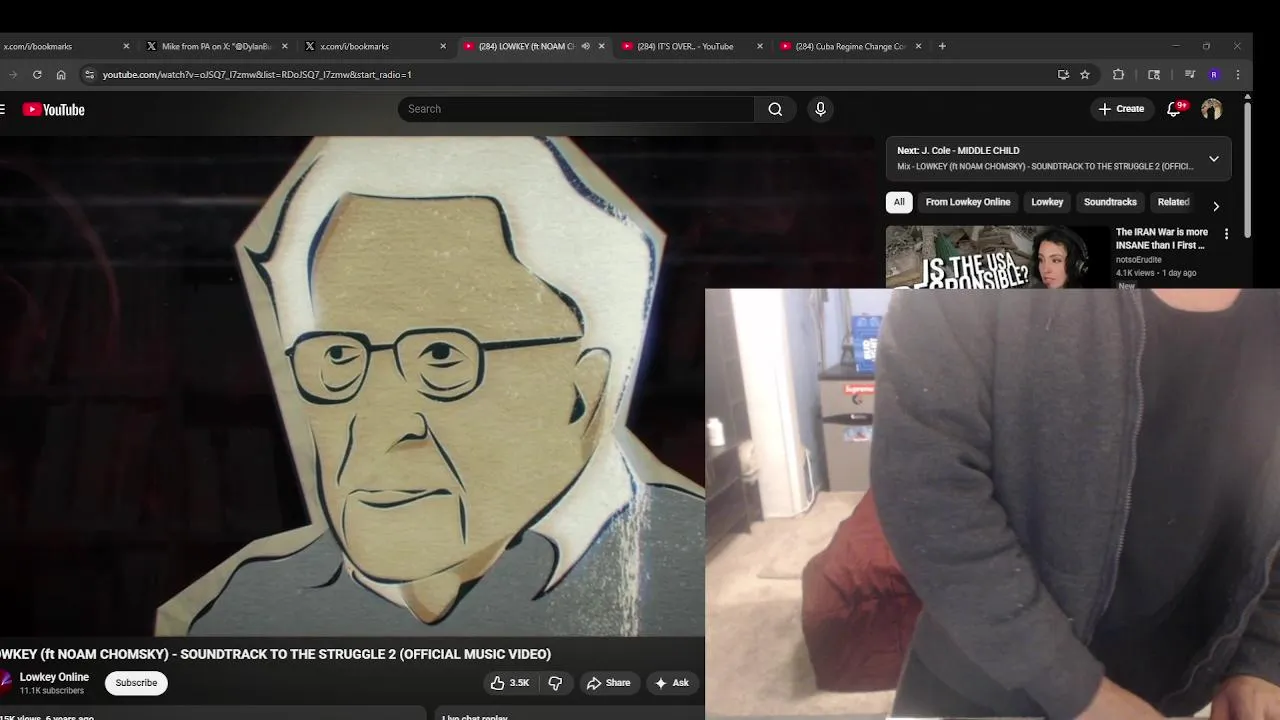Close the IT'S OVER YouTube tab
The height and width of the screenshot is (720, 1280).
(760, 46)
